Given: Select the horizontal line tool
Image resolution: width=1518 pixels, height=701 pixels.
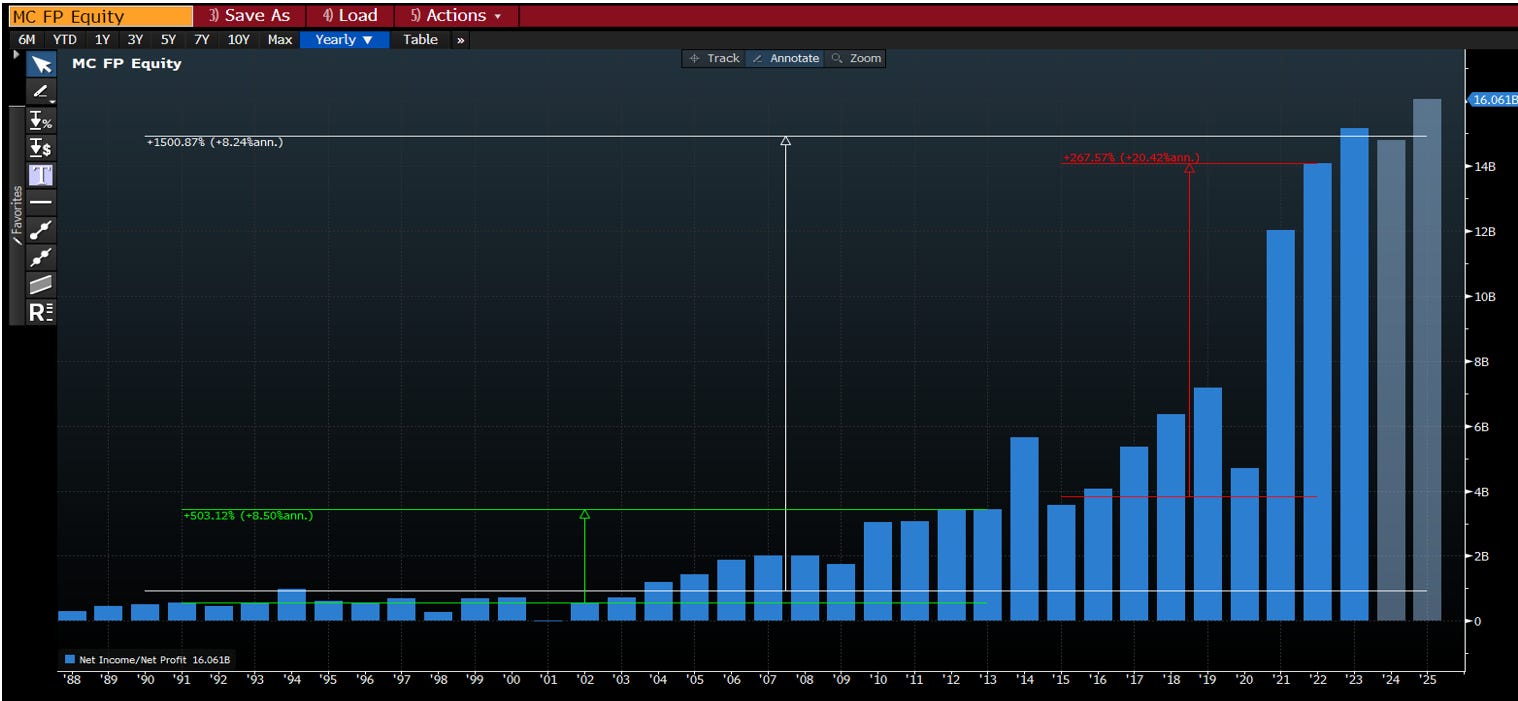Looking at the screenshot, I should 41,202.
